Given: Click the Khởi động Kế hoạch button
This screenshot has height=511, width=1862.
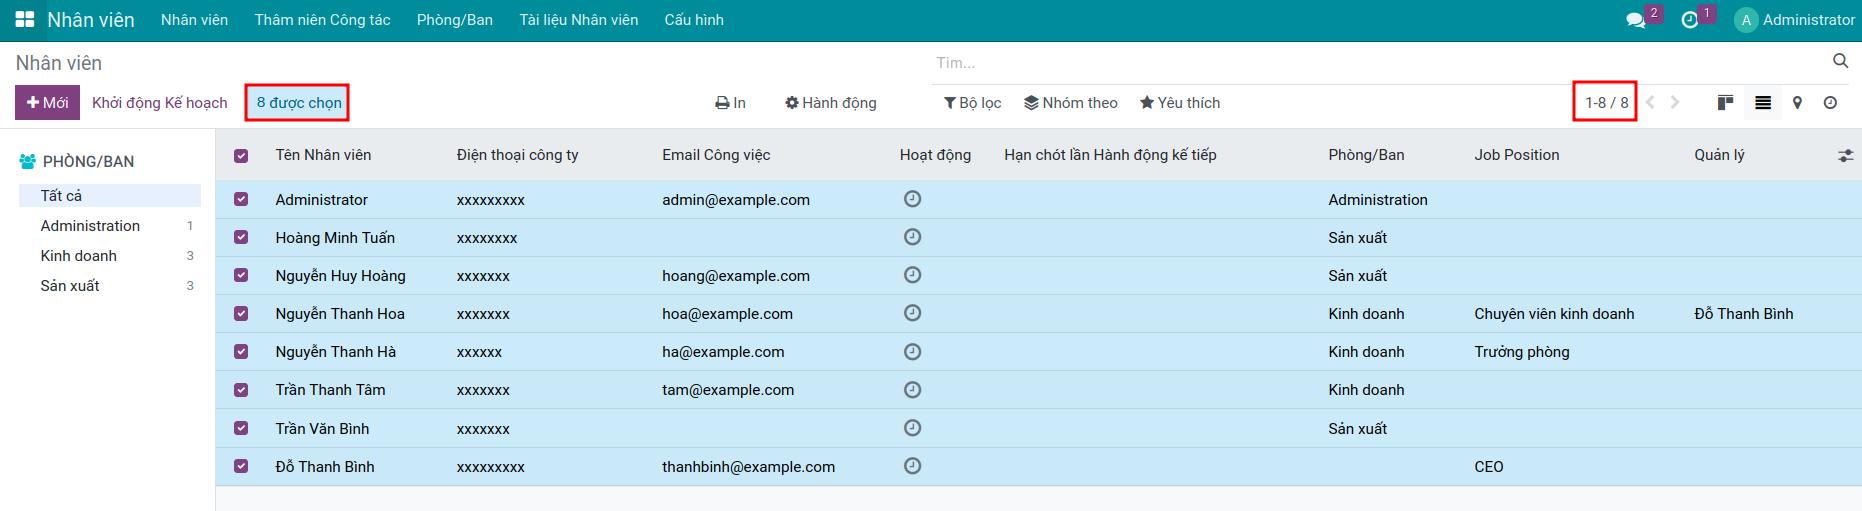Looking at the screenshot, I should (x=160, y=103).
